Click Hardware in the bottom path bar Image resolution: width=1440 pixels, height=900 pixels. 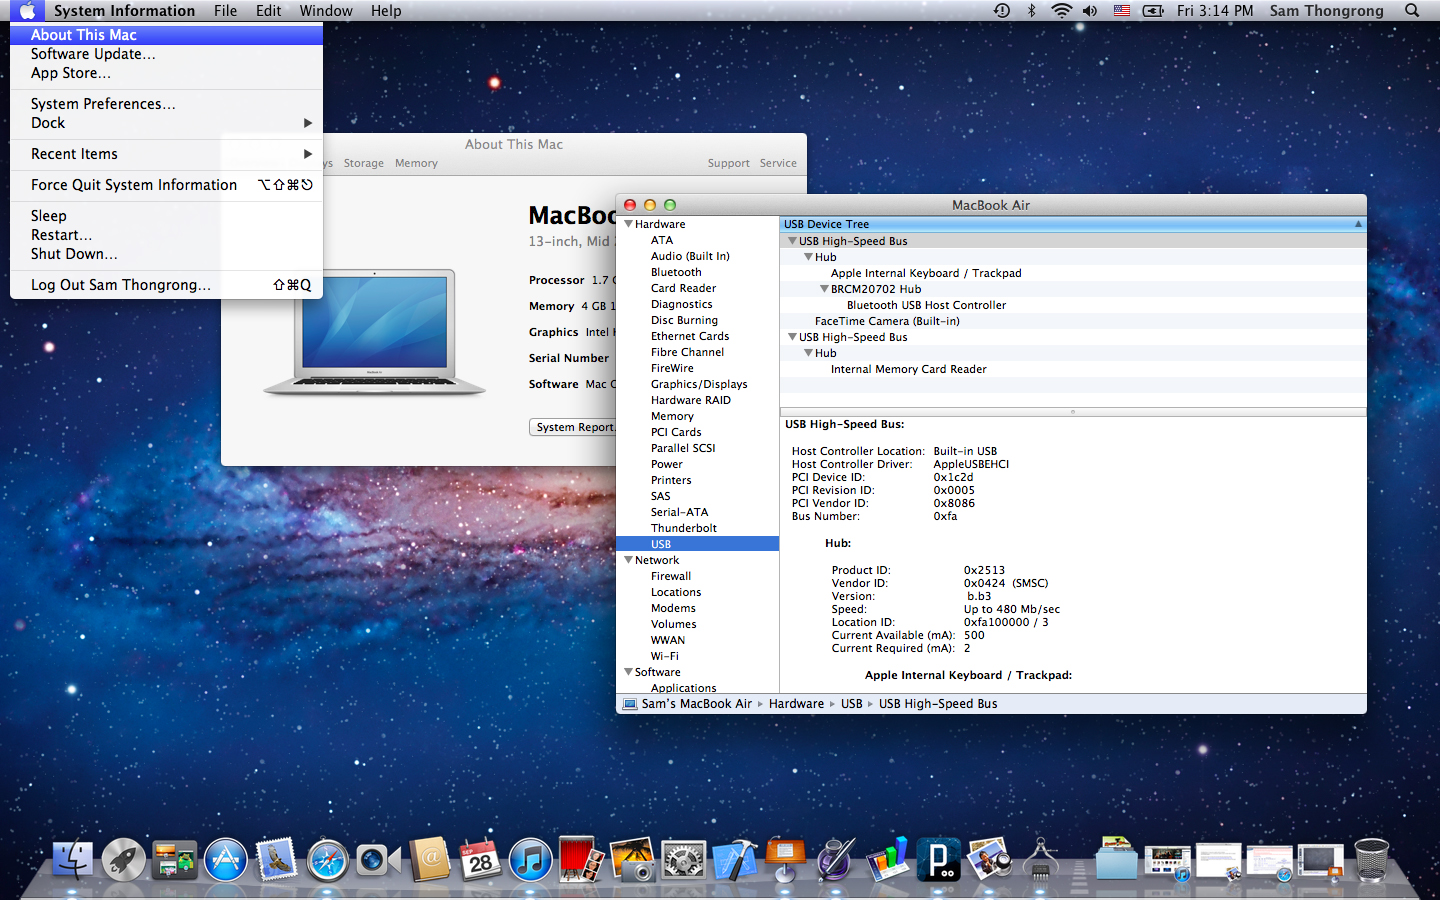[x=796, y=704]
